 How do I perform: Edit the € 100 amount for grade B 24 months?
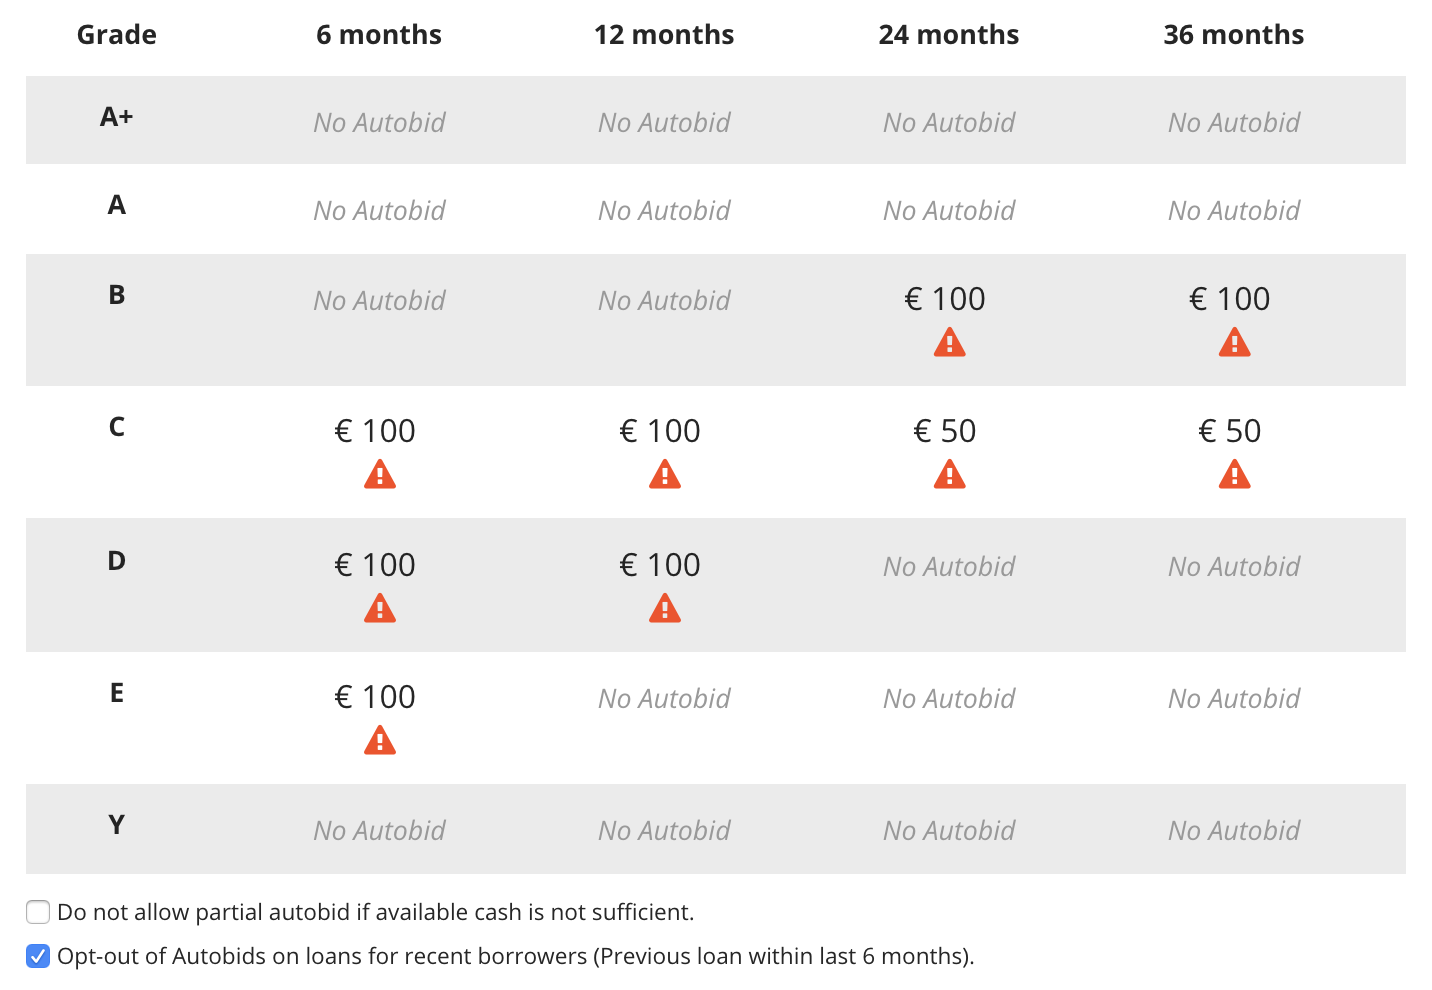[x=945, y=299]
